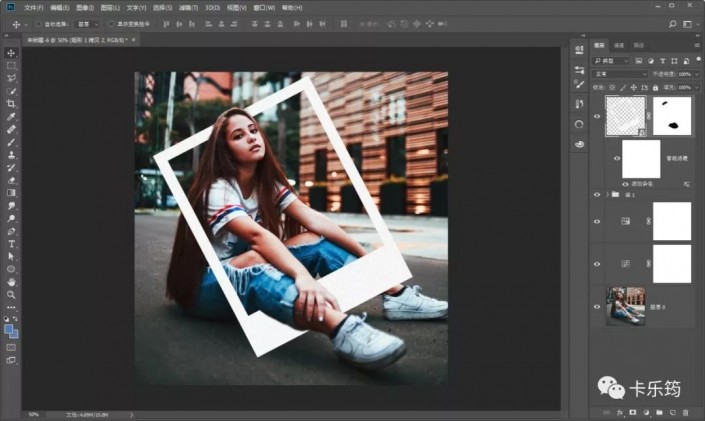This screenshot has width=705, height=421.
Task: Select the Eyedropper tool
Action: click(x=11, y=116)
